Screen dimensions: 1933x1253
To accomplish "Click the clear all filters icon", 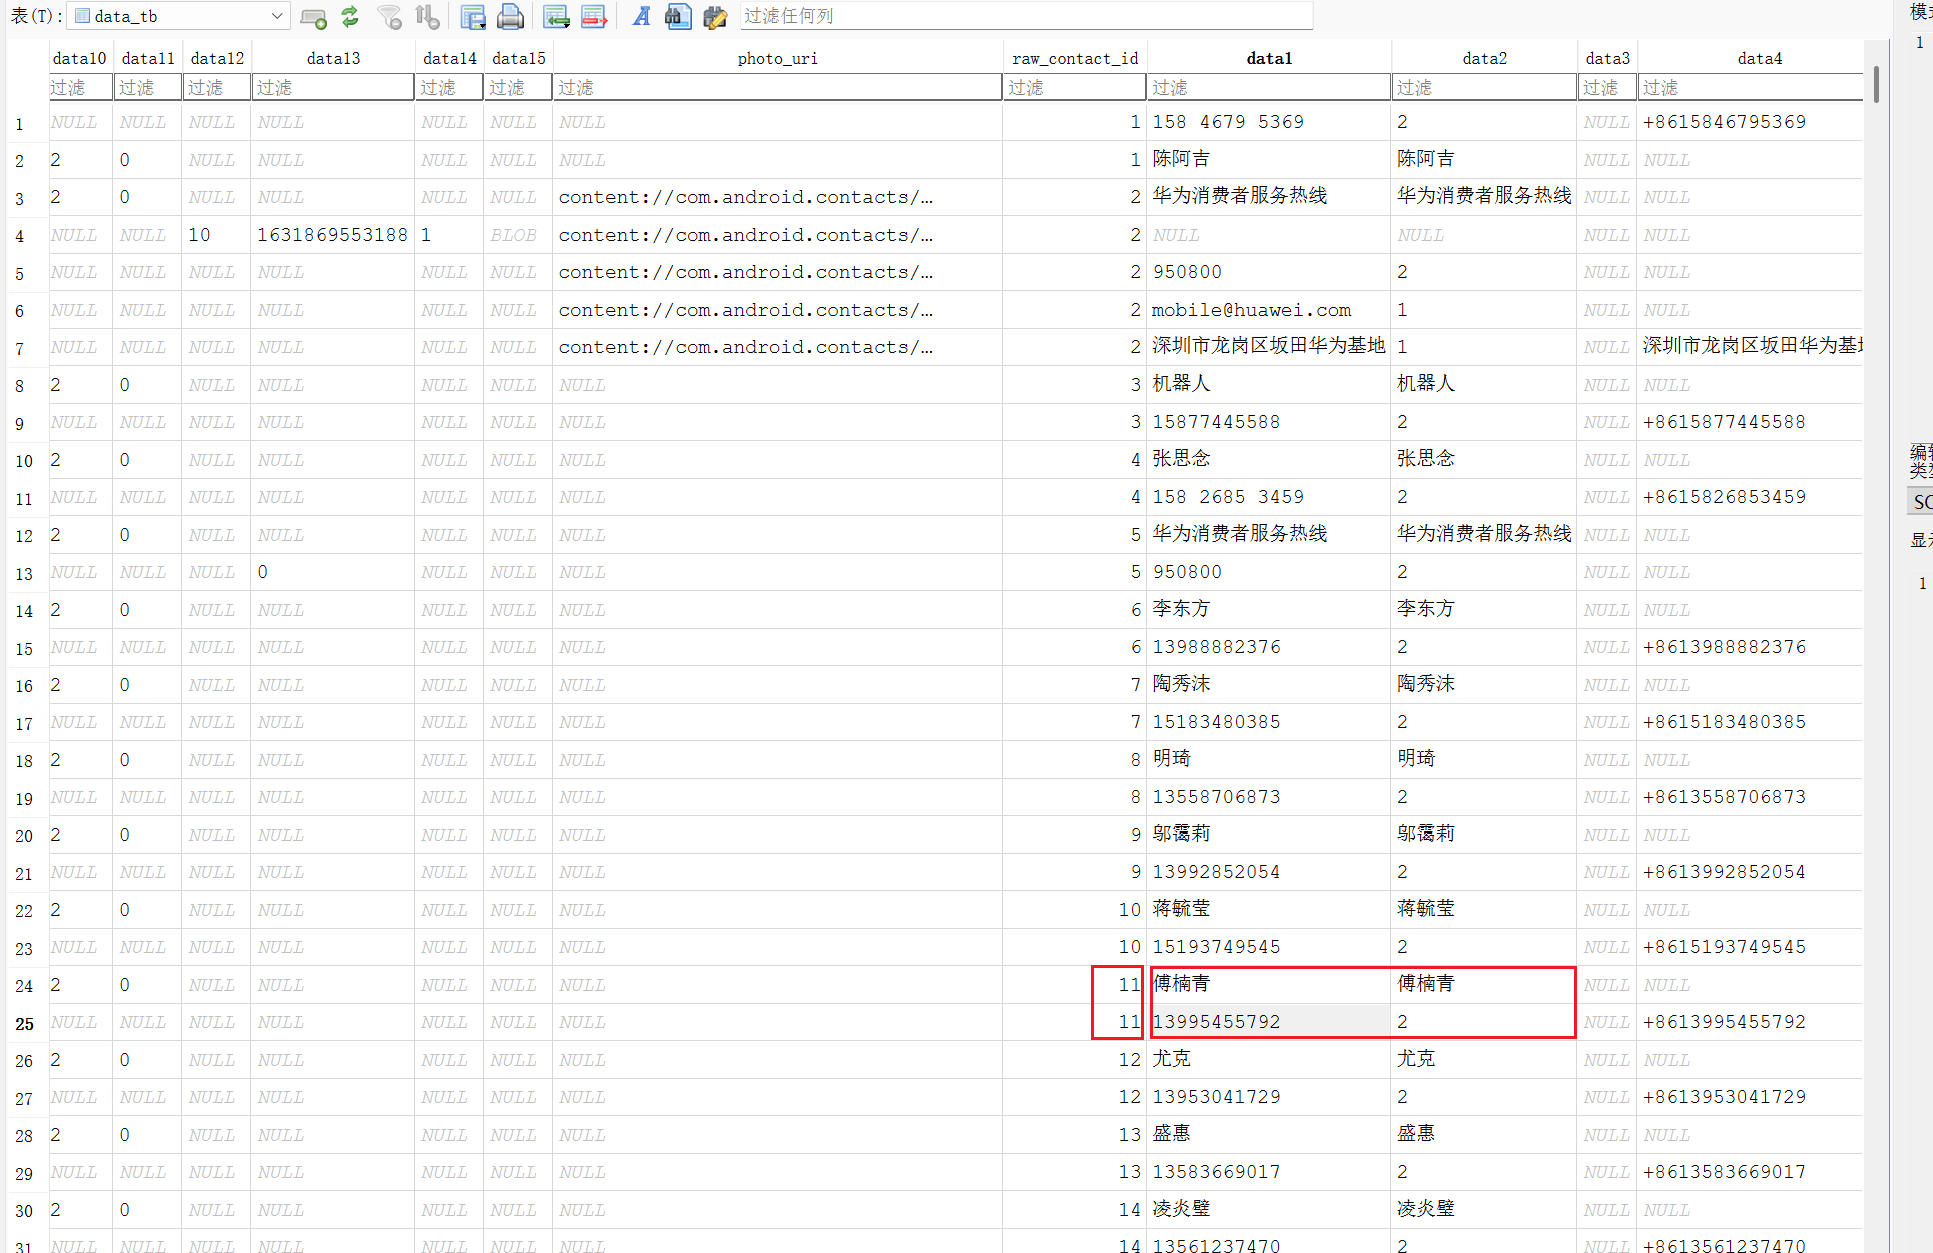I will pyautogui.click(x=390, y=16).
